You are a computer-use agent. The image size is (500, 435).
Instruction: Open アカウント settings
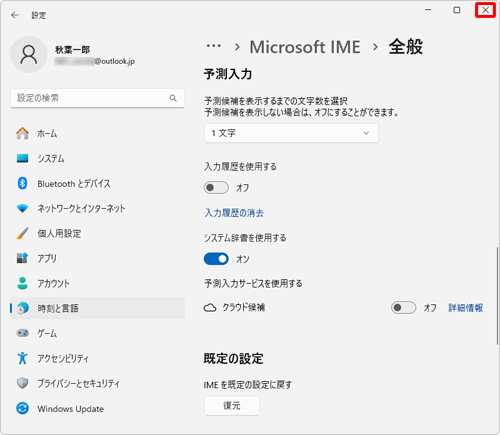[97, 283]
